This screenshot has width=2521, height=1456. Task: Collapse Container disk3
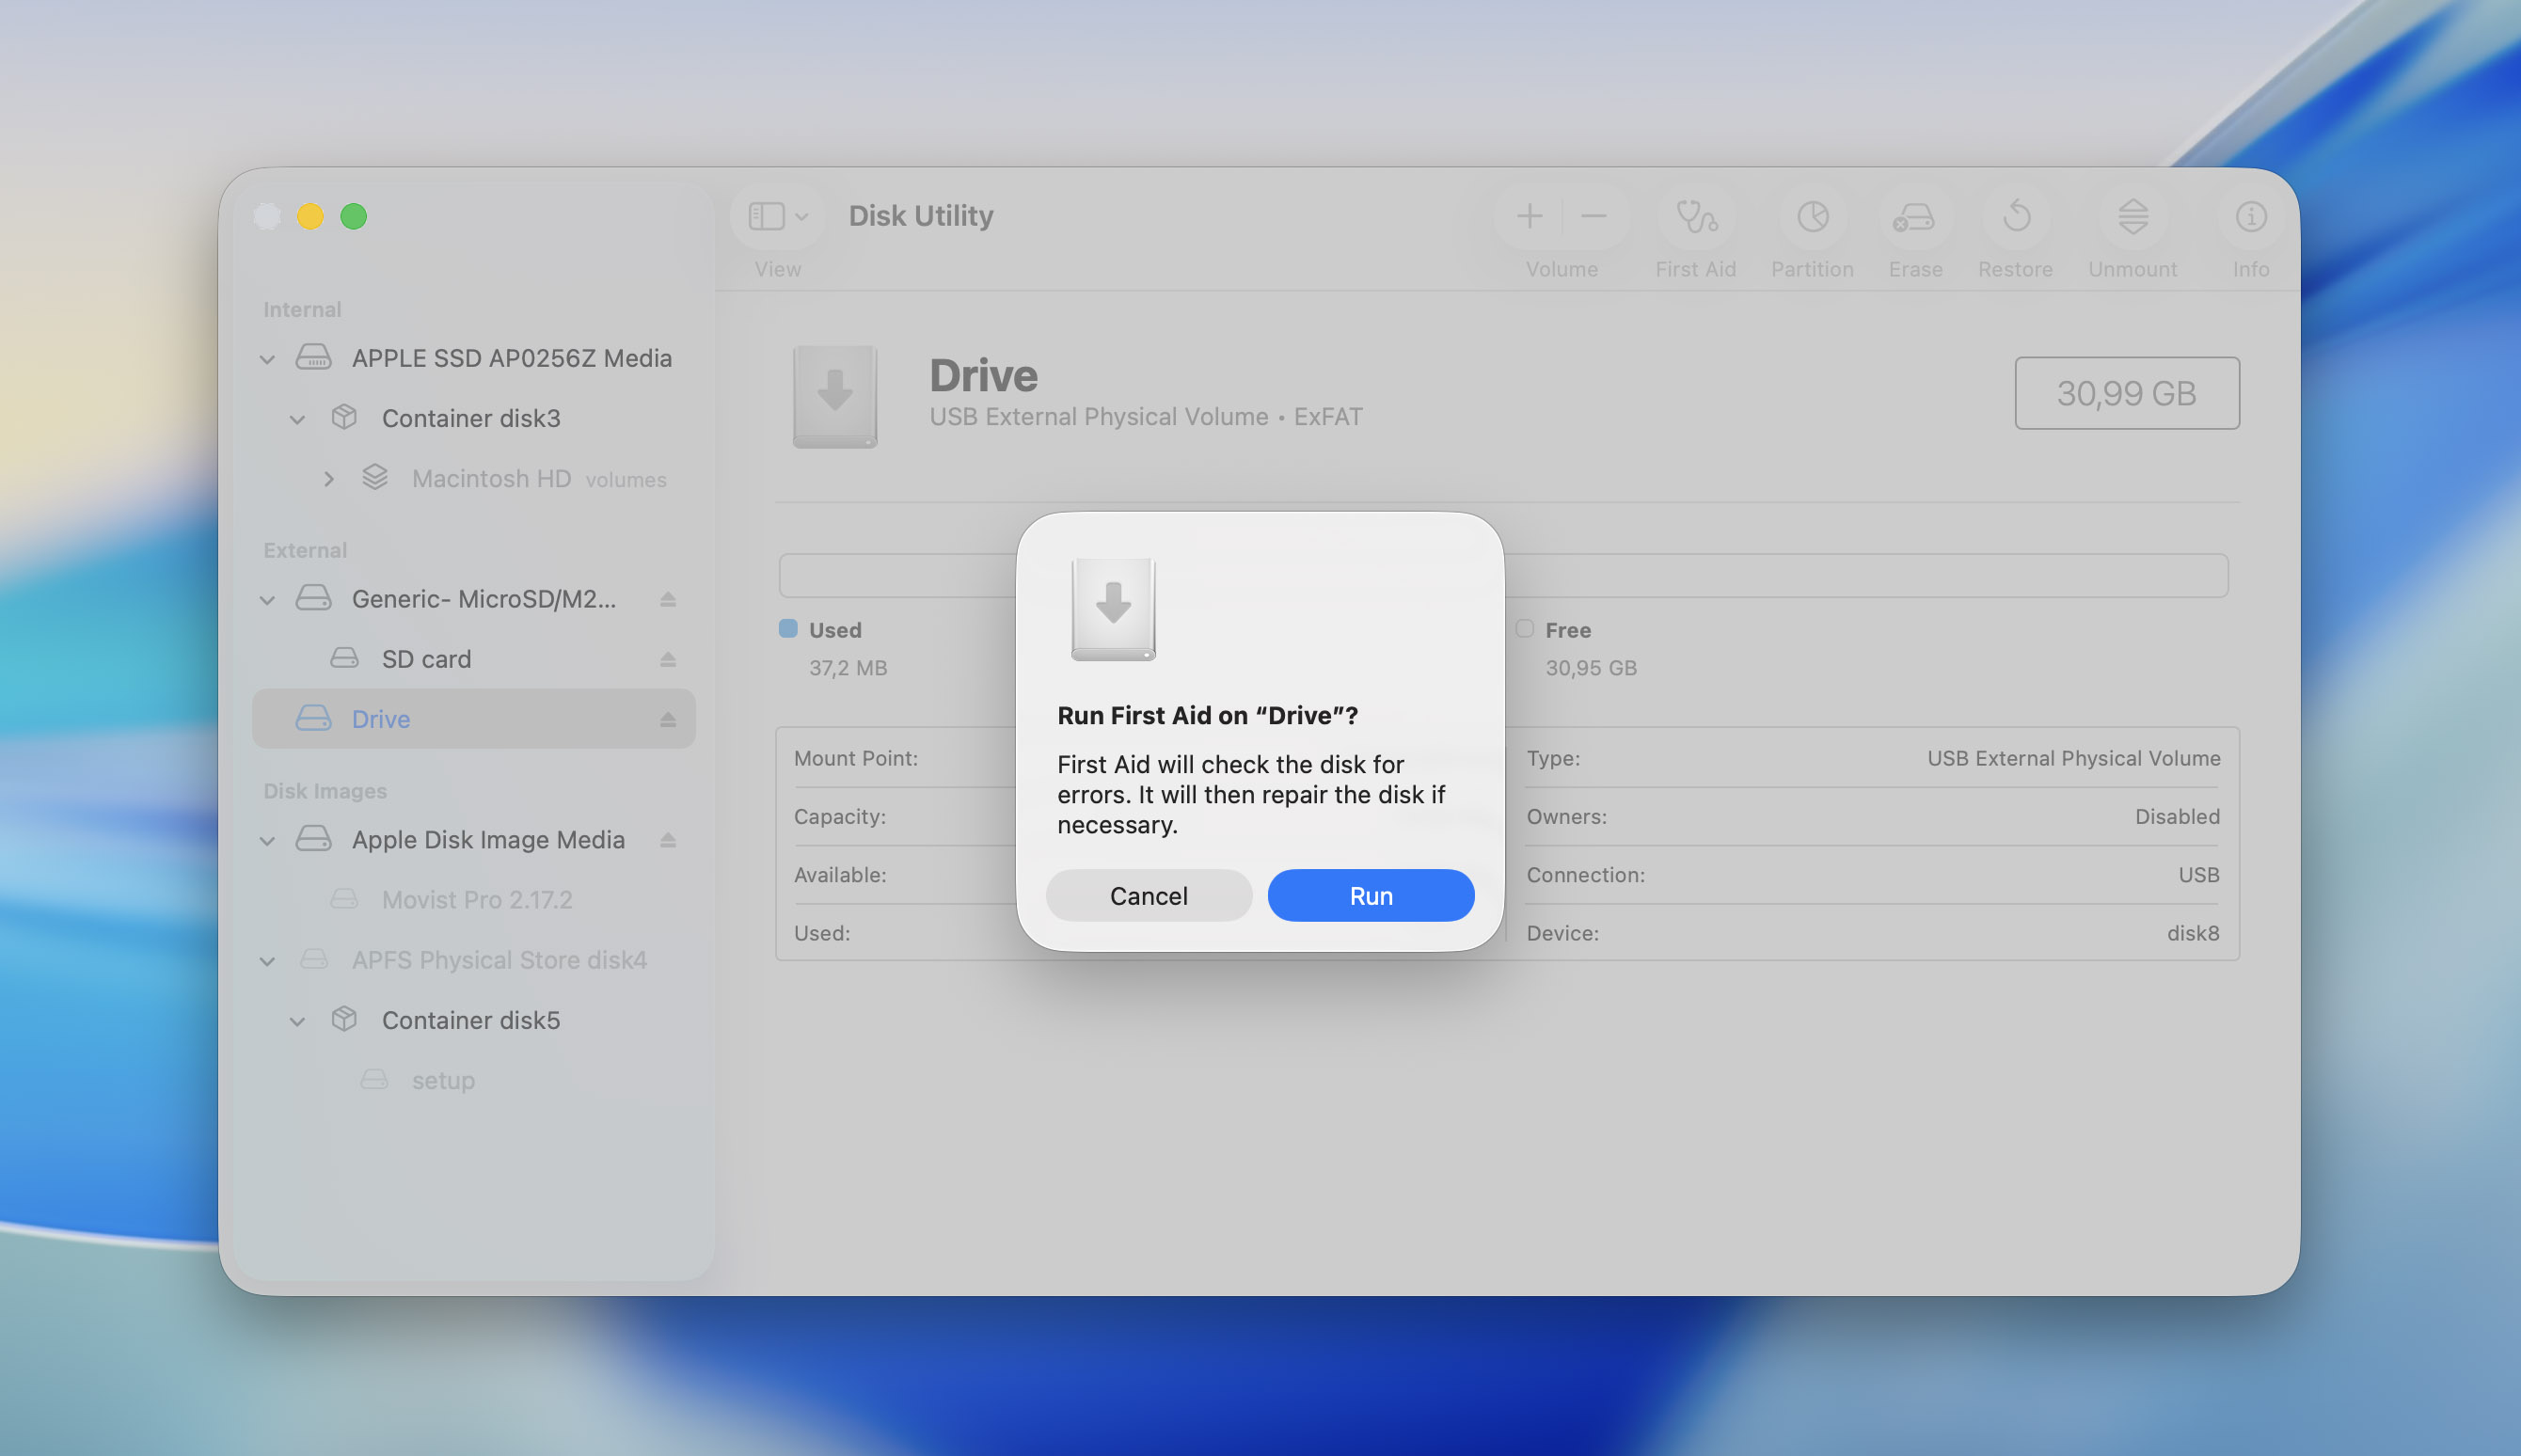tap(297, 419)
